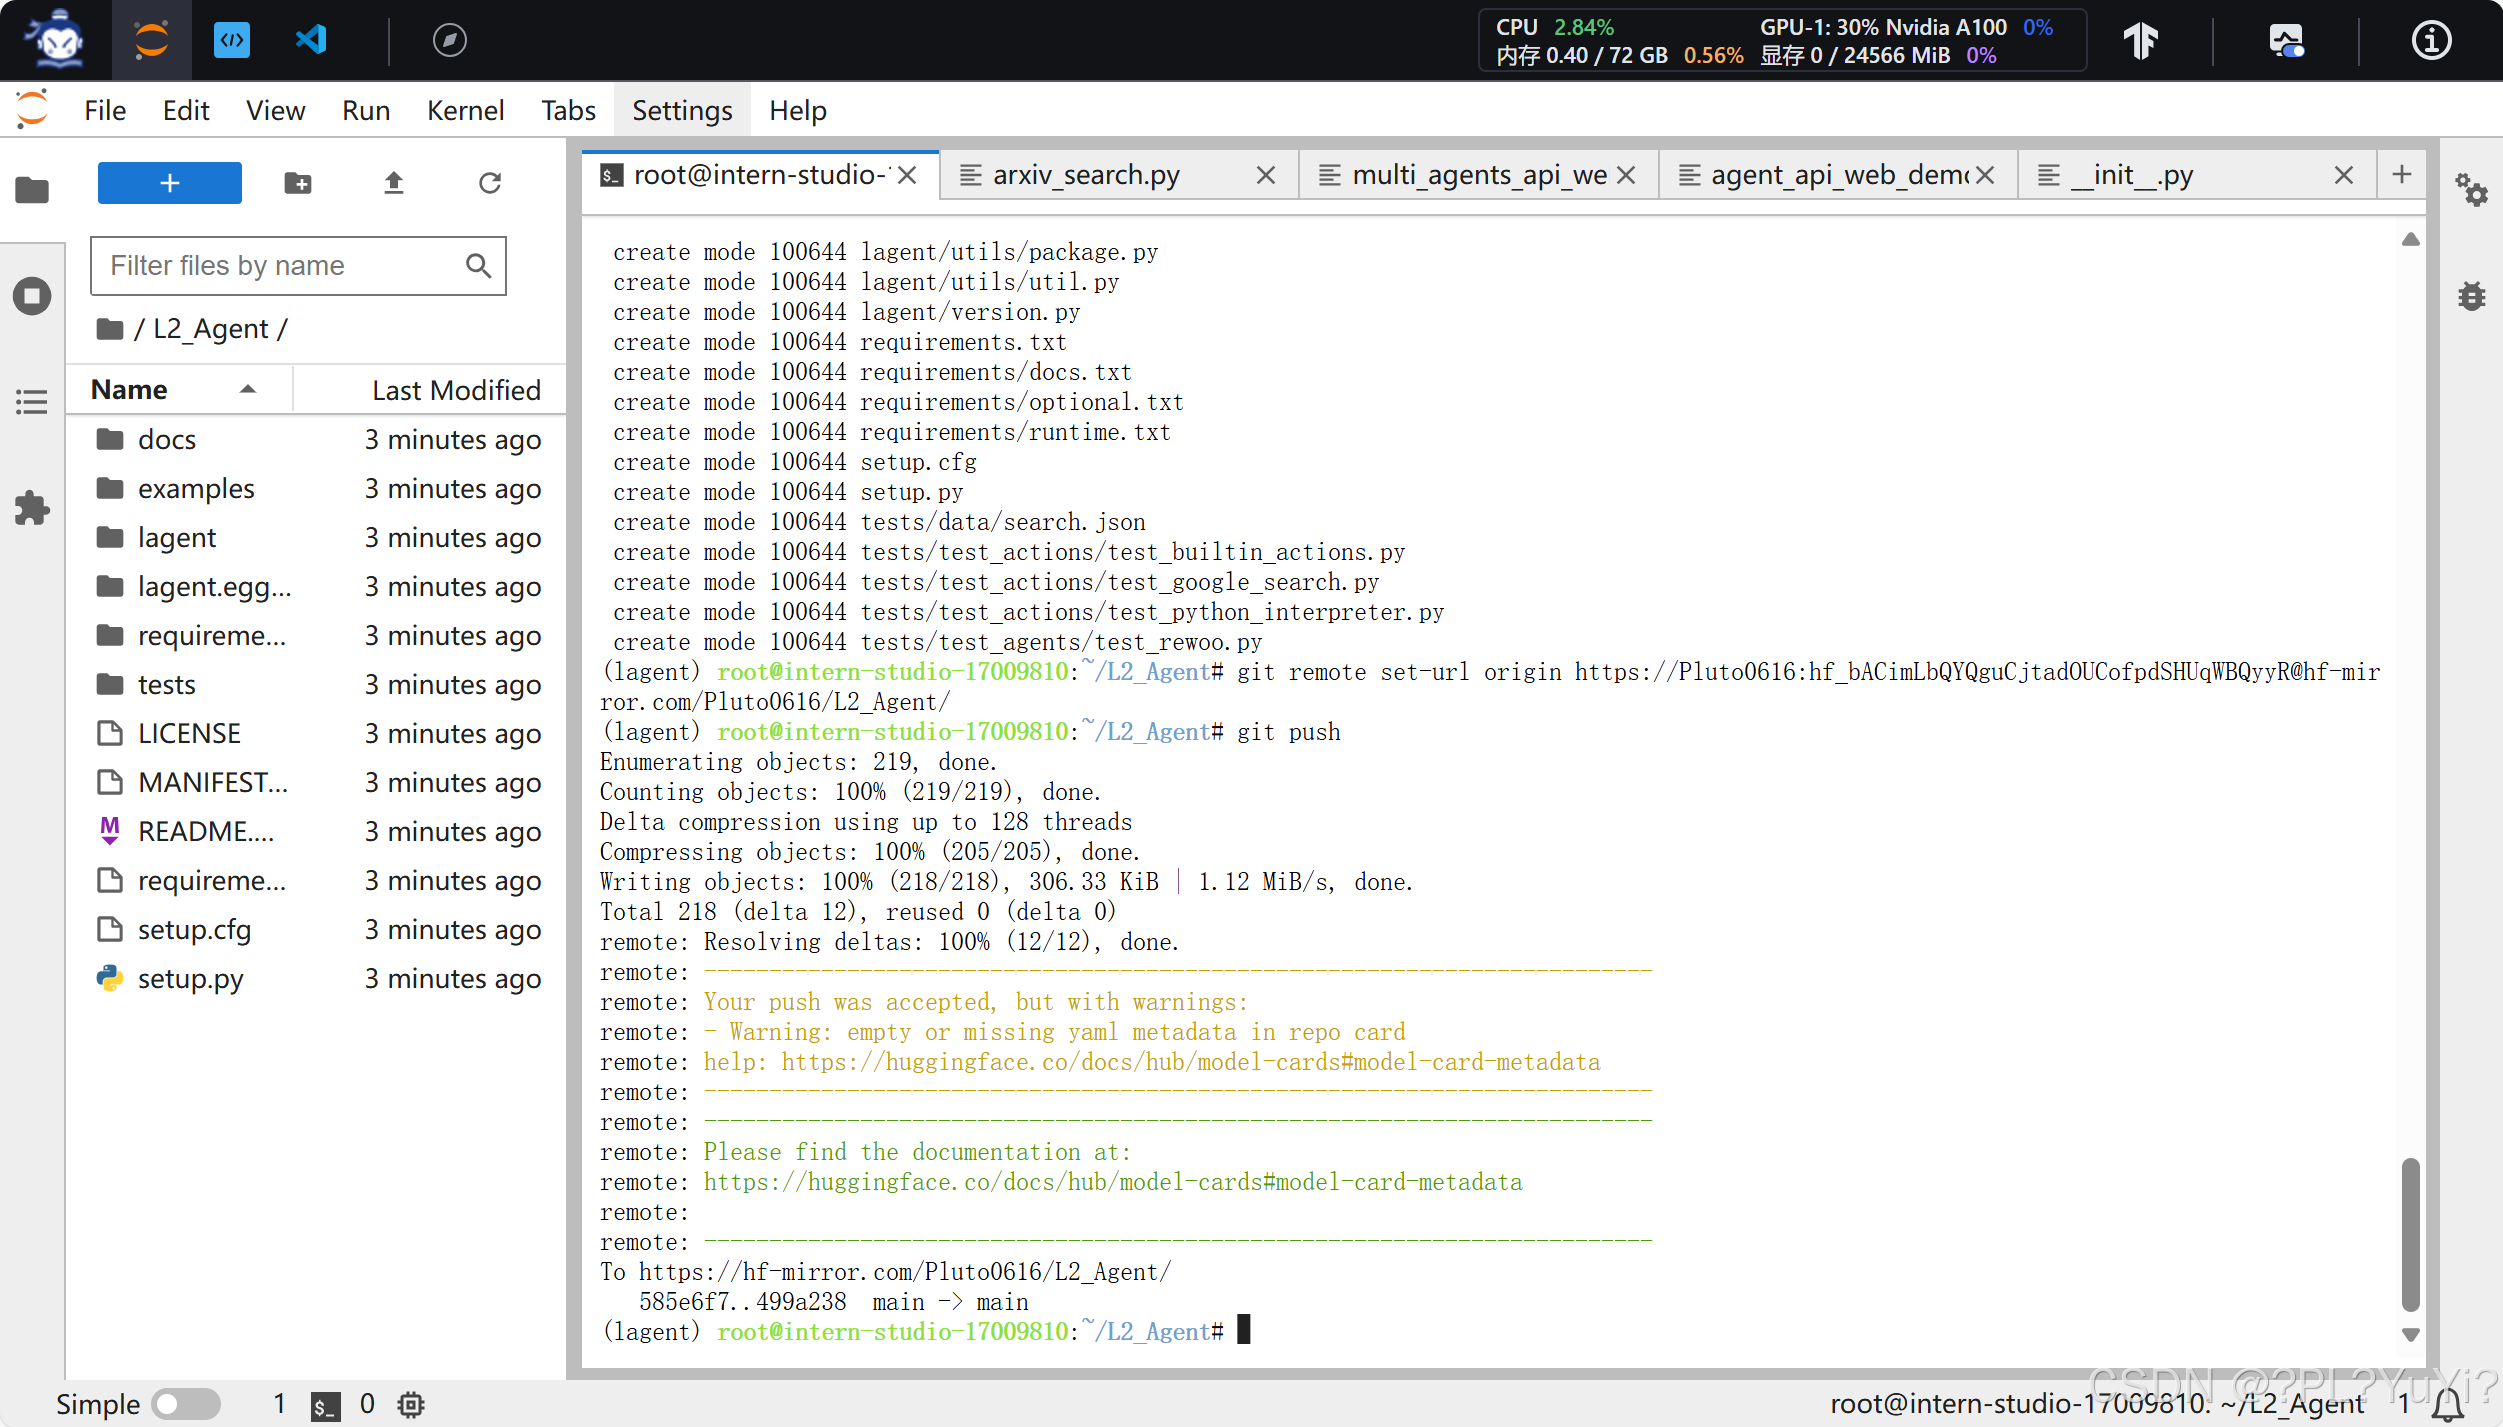This screenshot has width=2503, height=1427.
Task: Open the Table of Contents sidebar panel
Action: coord(32,402)
